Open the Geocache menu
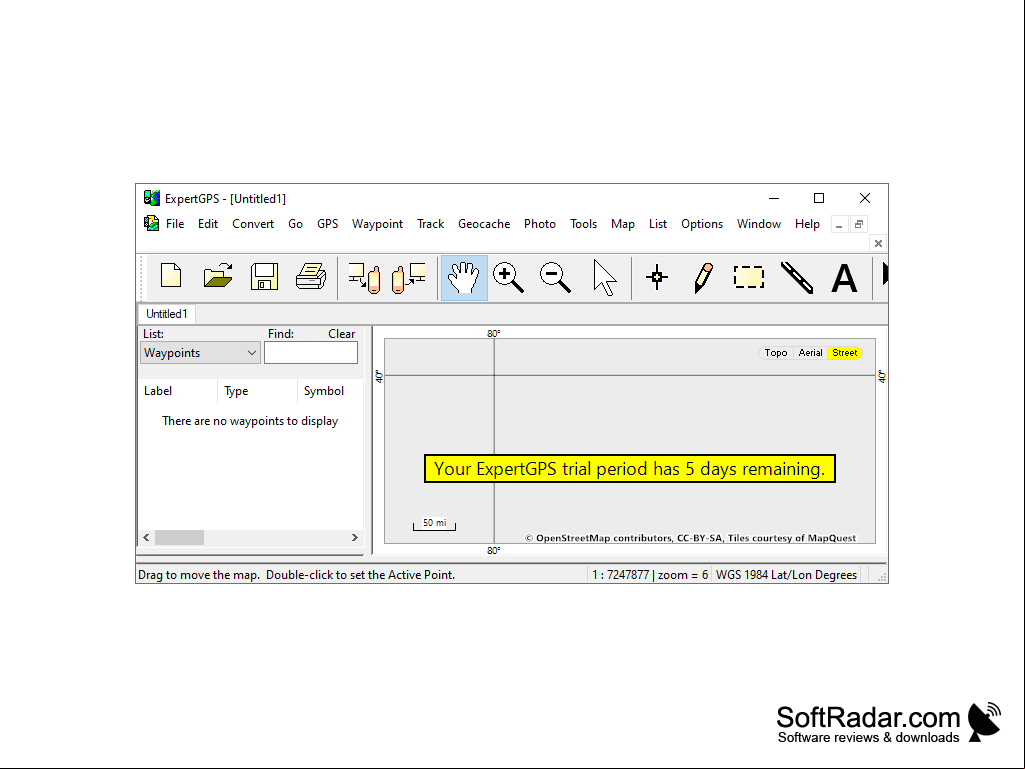 coord(484,224)
